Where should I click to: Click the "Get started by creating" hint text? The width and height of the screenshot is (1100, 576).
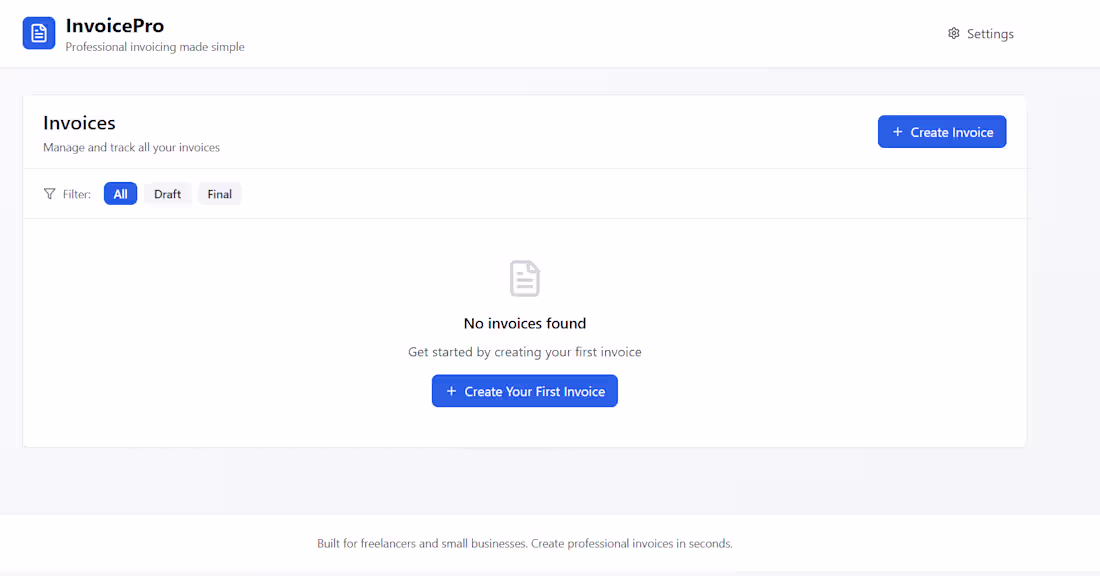525,352
